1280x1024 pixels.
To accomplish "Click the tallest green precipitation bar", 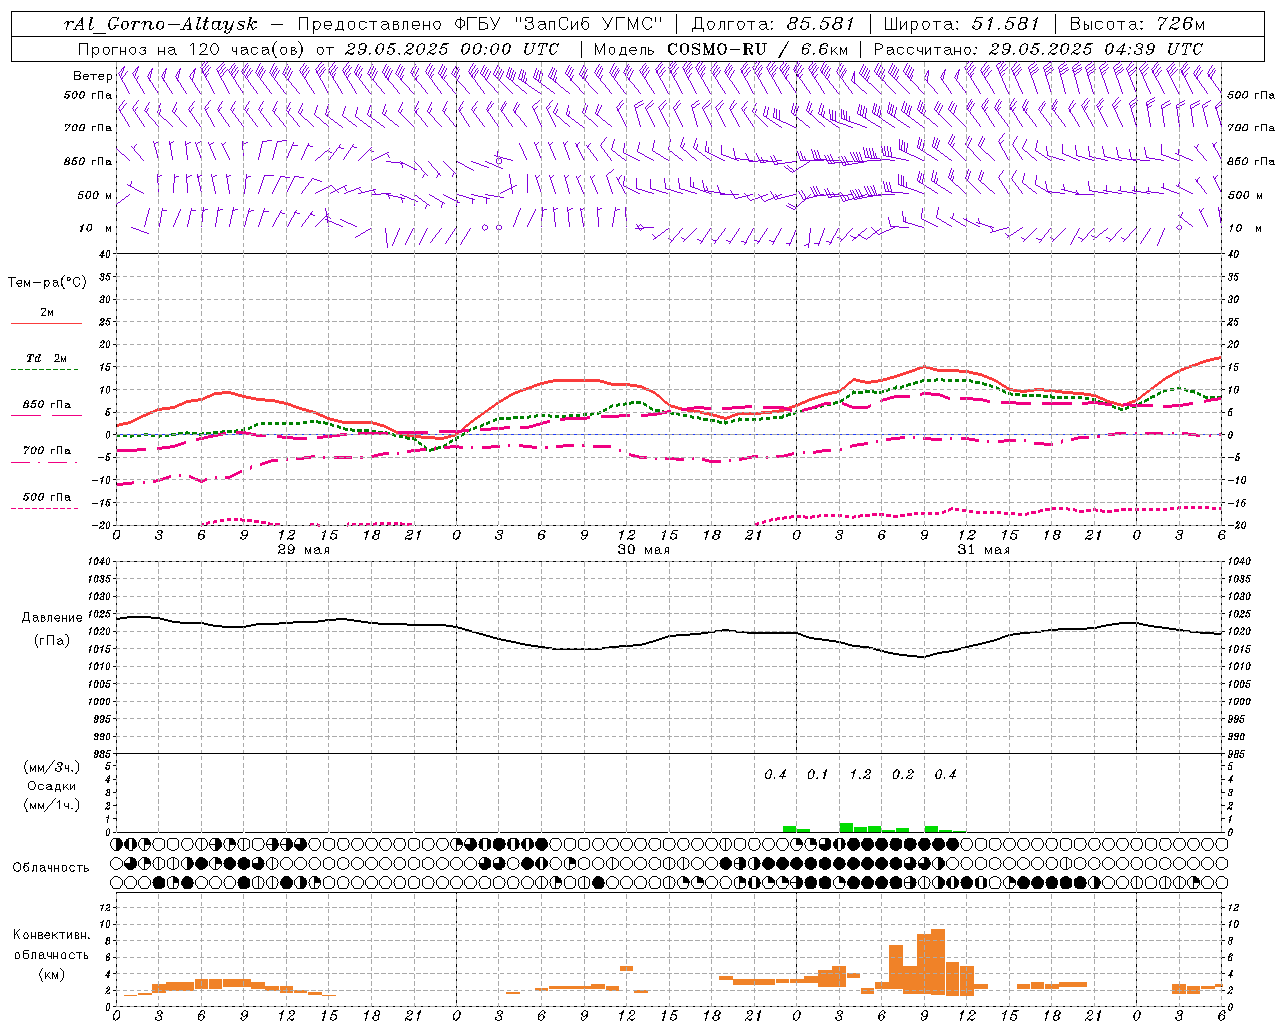I will [846, 827].
